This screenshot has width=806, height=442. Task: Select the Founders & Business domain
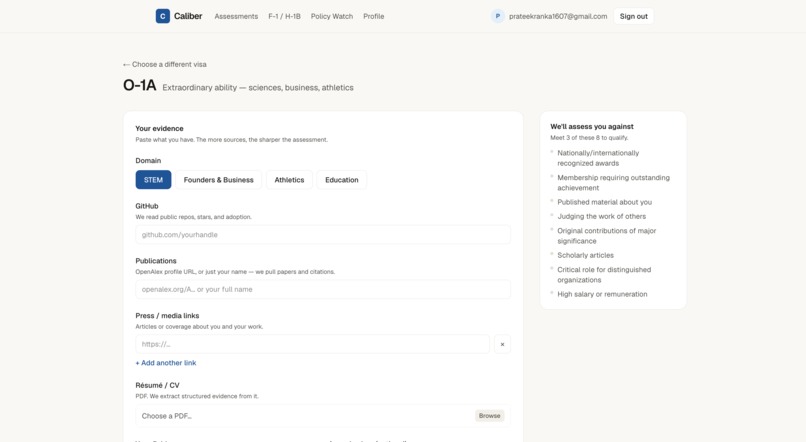(x=218, y=180)
